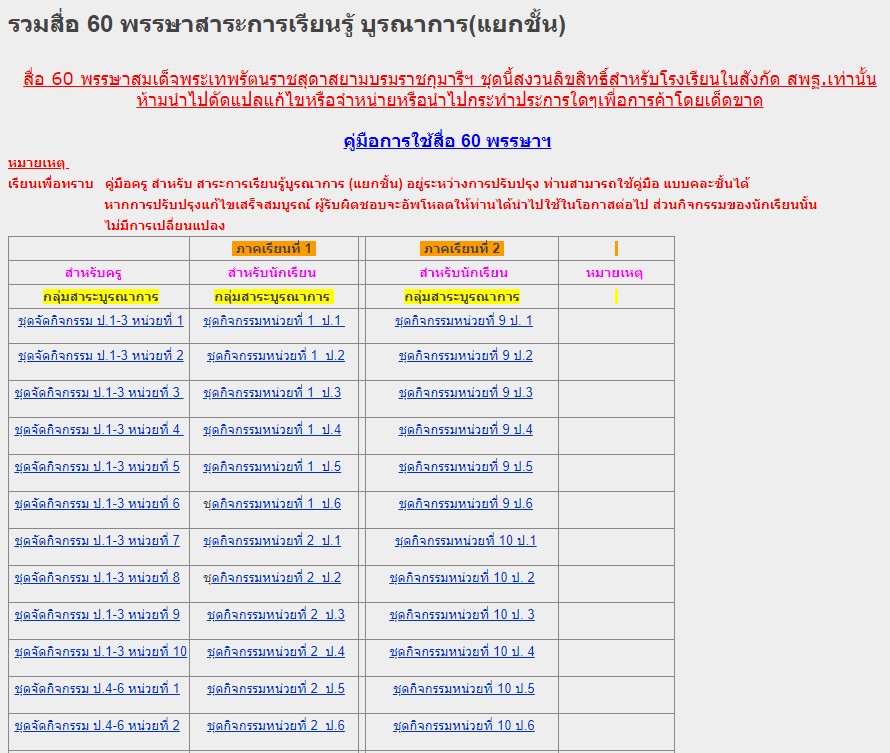Click the page title รวมสื่อ 60 พรรษา
This screenshot has width=890, height=753.
tap(287, 24)
